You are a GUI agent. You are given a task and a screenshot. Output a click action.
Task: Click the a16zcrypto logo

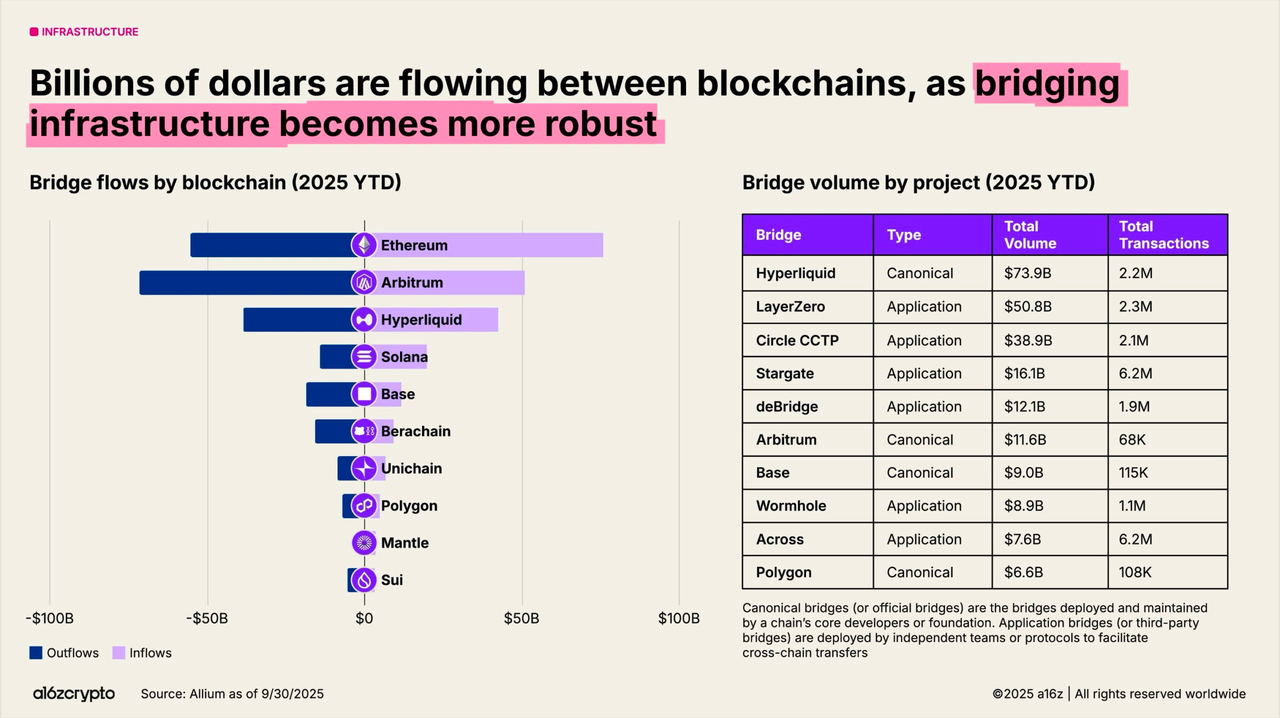pyautogui.click(x=74, y=693)
